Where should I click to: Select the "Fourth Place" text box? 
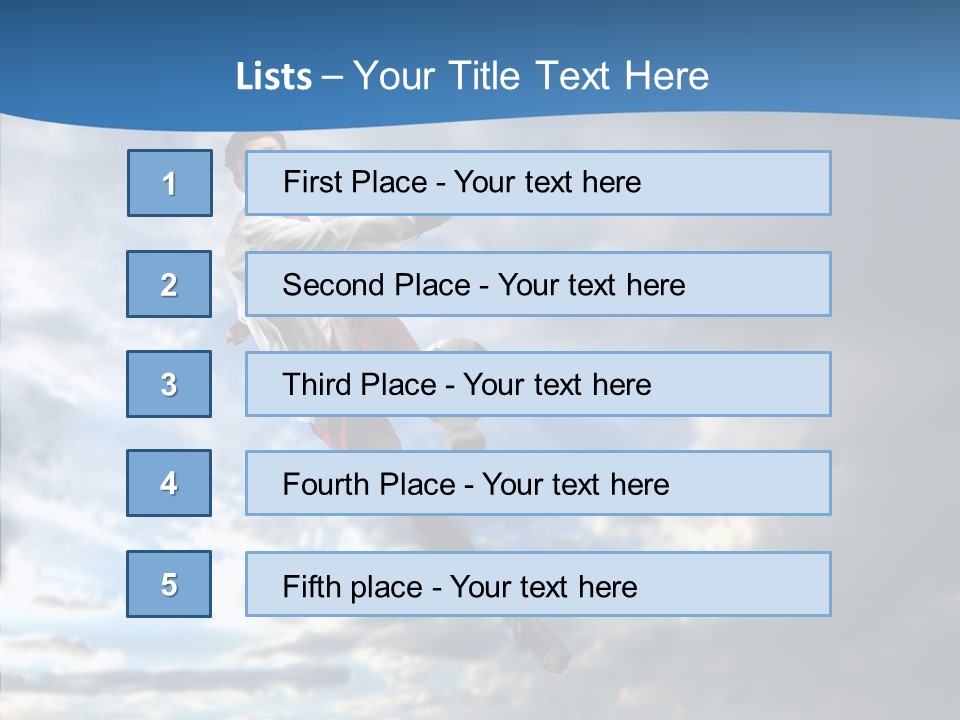538,484
